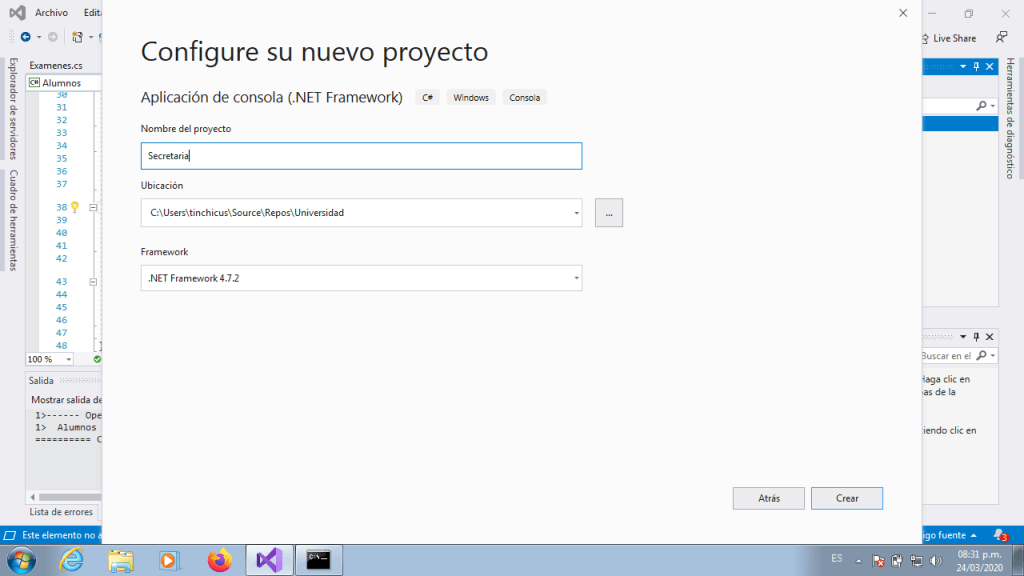Open the Archivo menu
The height and width of the screenshot is (576, 1024).
coord(51,13)
